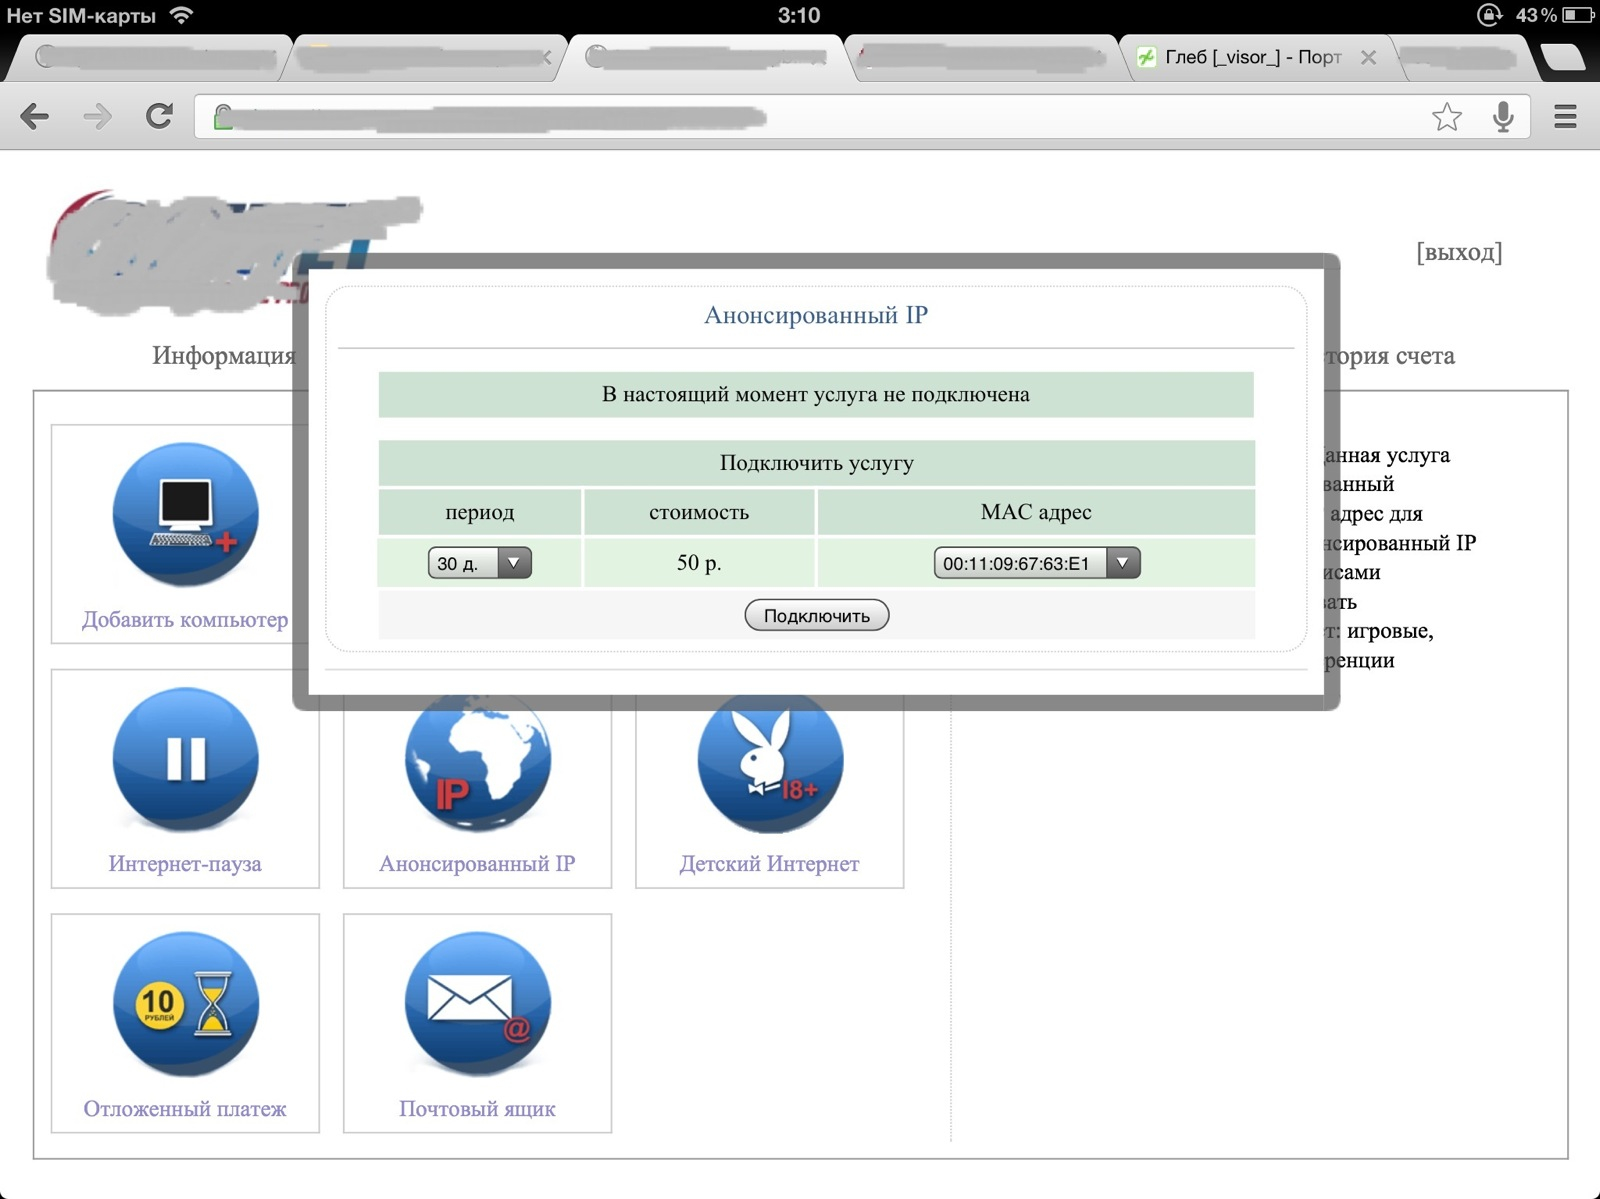Open the История счета tab
Viewport: 1600px width, 1199px height.
click(x=1390, y=355)
